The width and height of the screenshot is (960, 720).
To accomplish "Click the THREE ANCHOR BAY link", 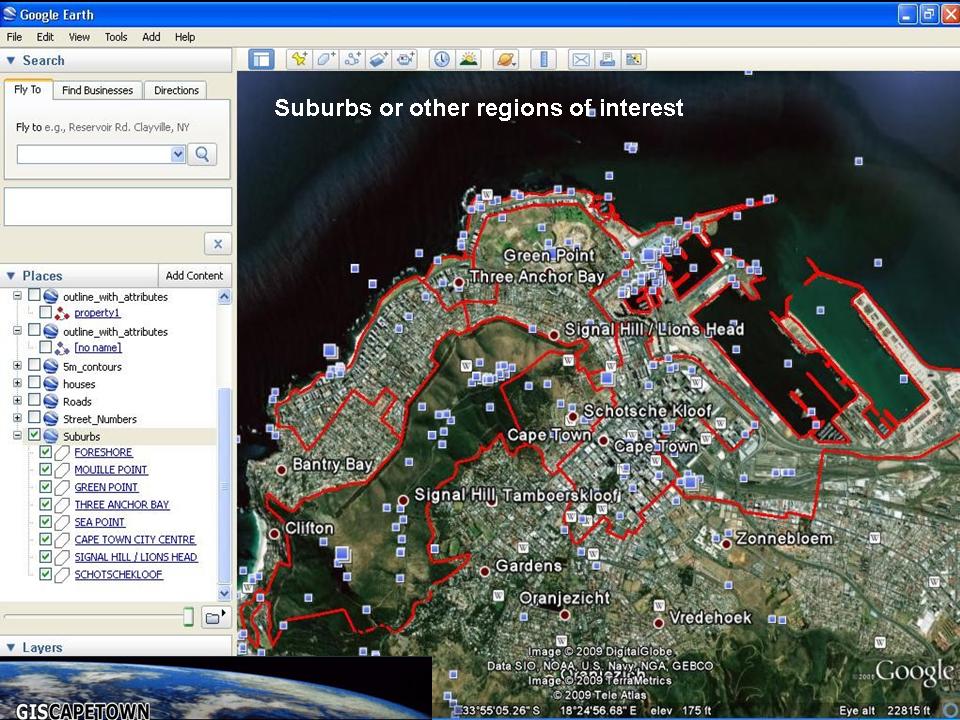I will click(122, 504).
